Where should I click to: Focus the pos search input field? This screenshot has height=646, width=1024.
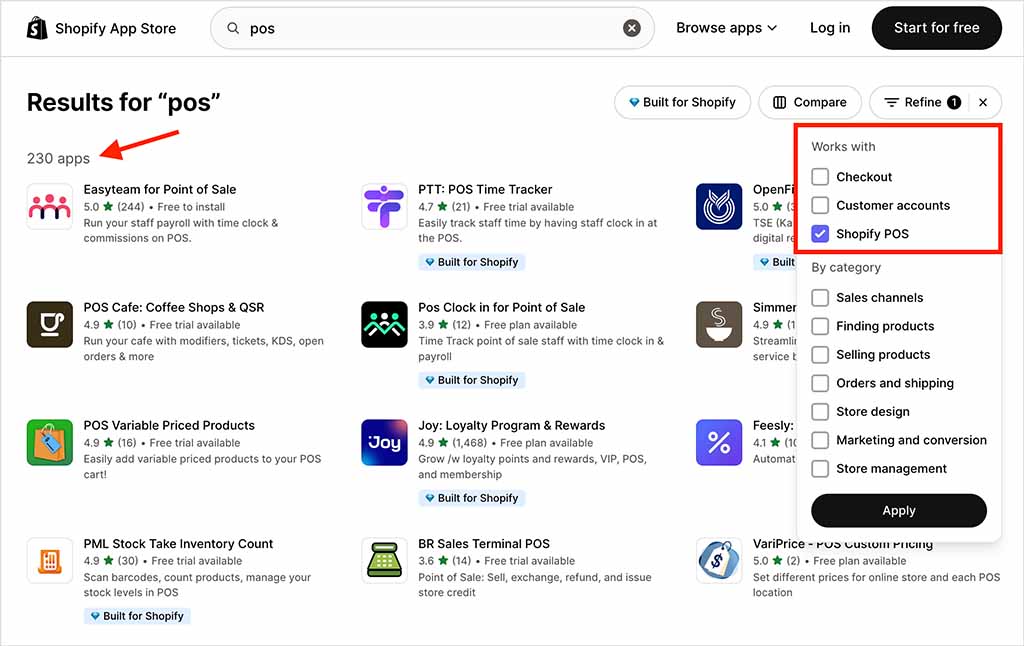tap(430, 28)
